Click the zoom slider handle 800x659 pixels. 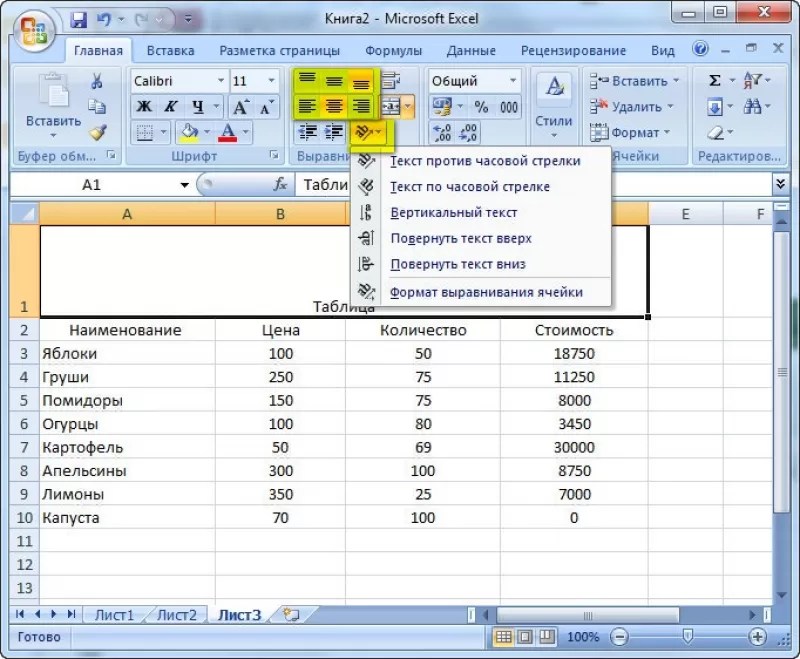coord(688,636)
